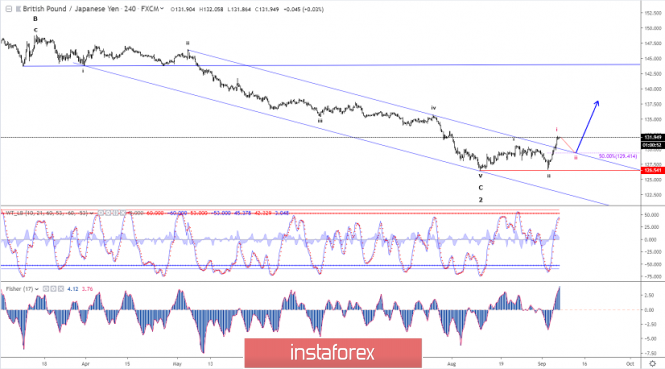Expand the WT_LB indicator dropdown arrow
The width and height of the screenshot is (665, 369).
tap(92, 213)
